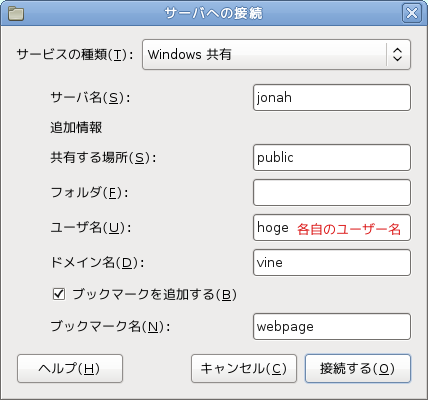The width and height of the screenshot is (428, 400).
Task: Click the folder icon in the title bar
Action: tap(16, 14)
